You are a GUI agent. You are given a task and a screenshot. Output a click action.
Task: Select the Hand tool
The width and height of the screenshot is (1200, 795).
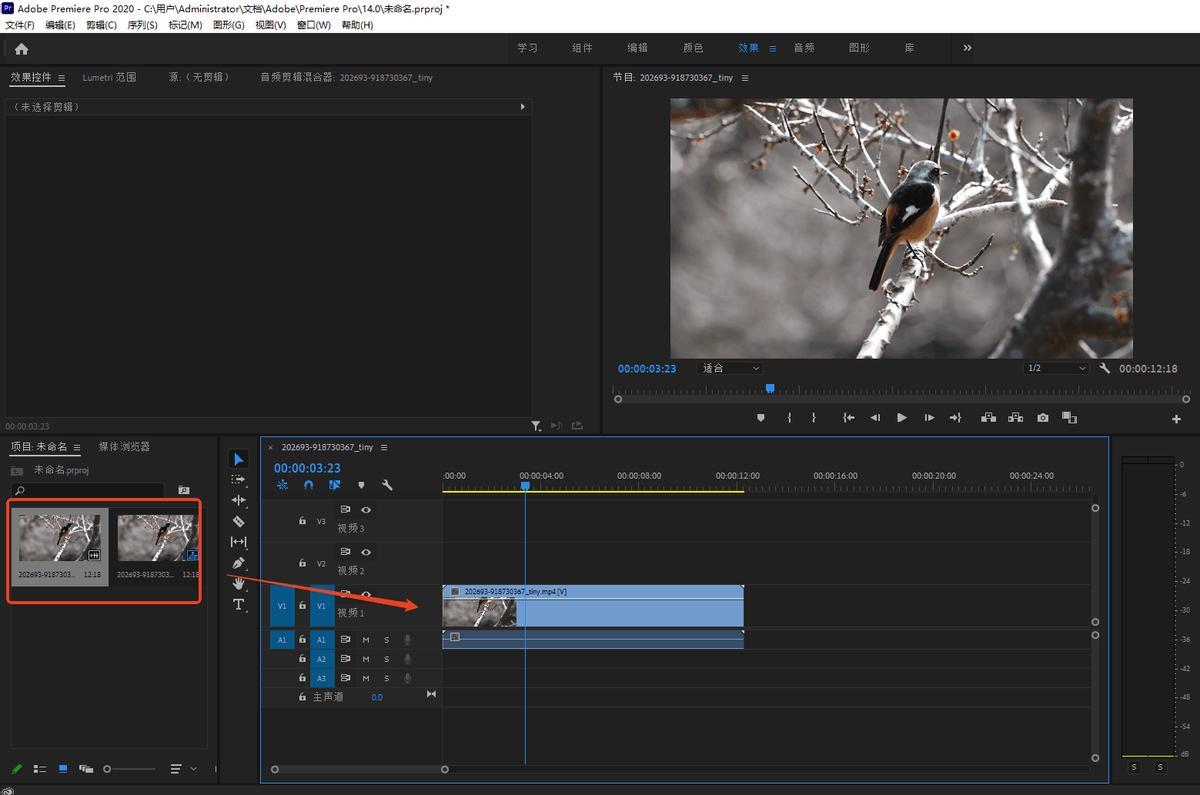pos(238,584)
